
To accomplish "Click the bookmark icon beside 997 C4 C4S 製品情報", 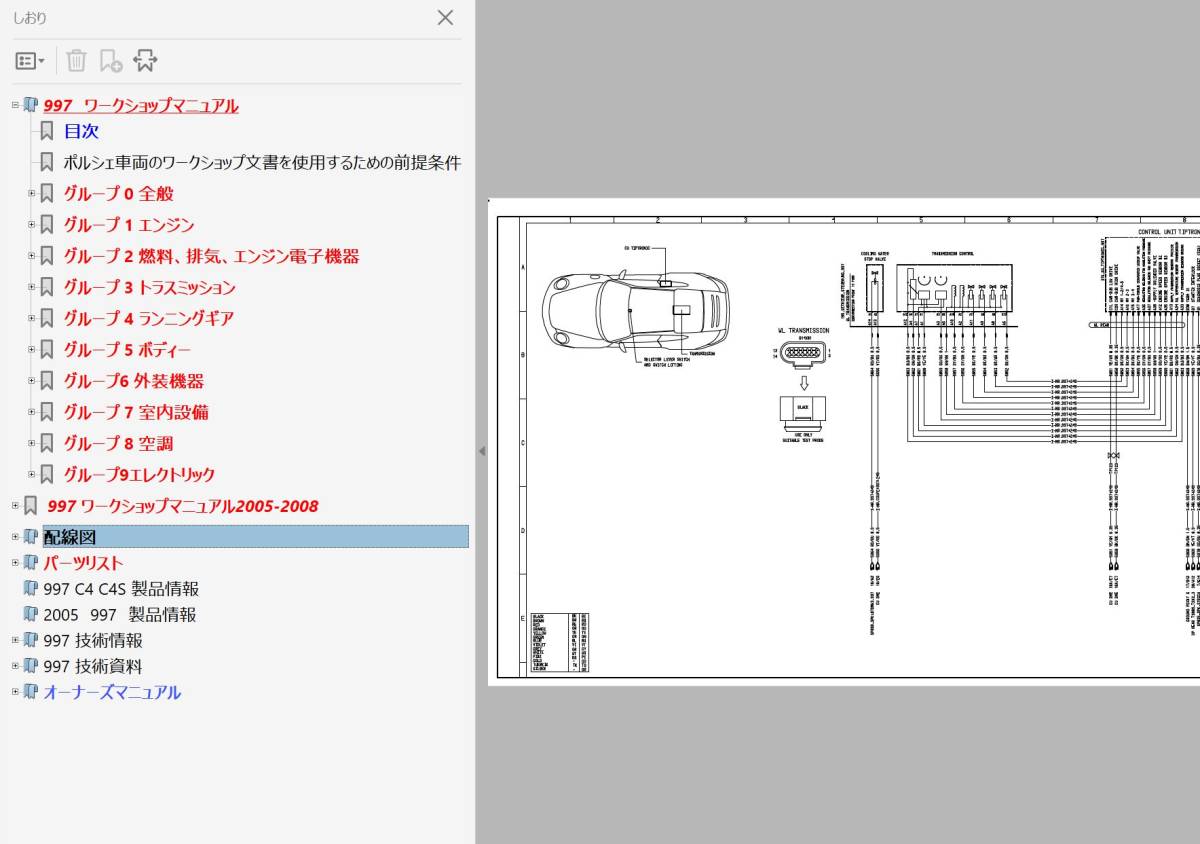I will (x=31, y=588).
